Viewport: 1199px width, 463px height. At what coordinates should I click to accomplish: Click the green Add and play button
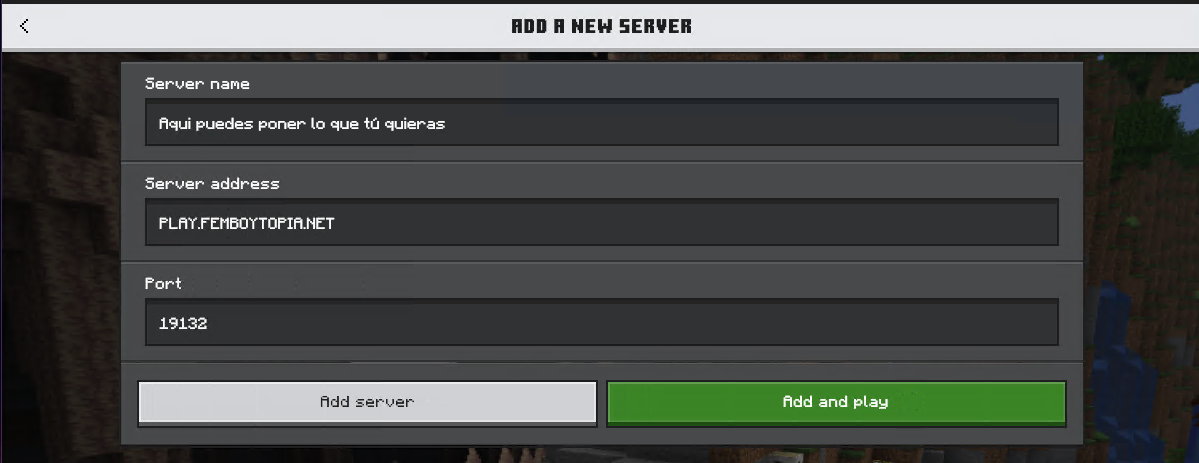836,403
